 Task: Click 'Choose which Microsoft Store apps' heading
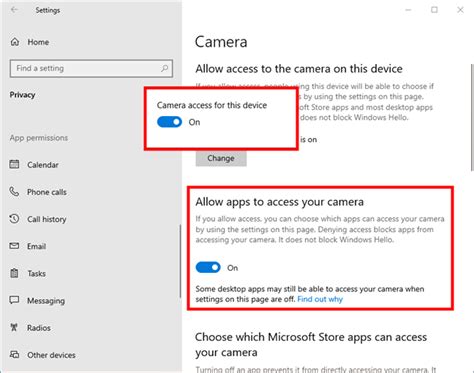pyautogui.click(x=311, y=345)
